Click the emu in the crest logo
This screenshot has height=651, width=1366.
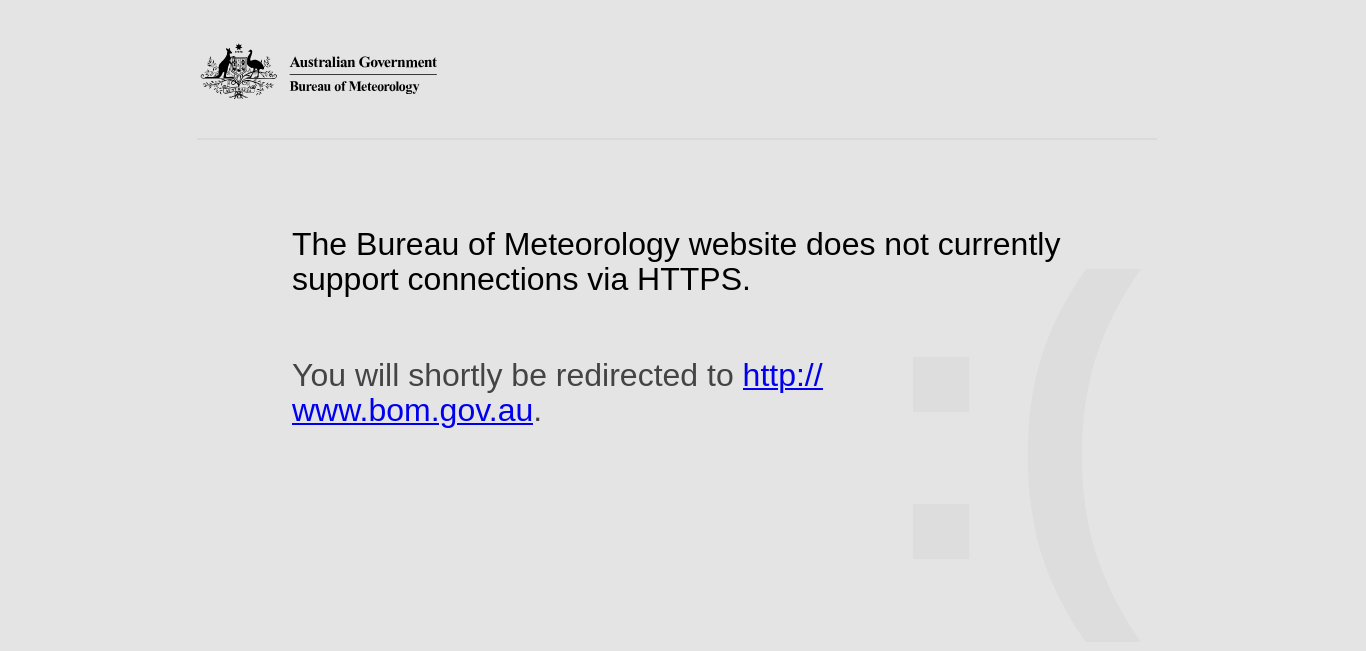(256, 66)
